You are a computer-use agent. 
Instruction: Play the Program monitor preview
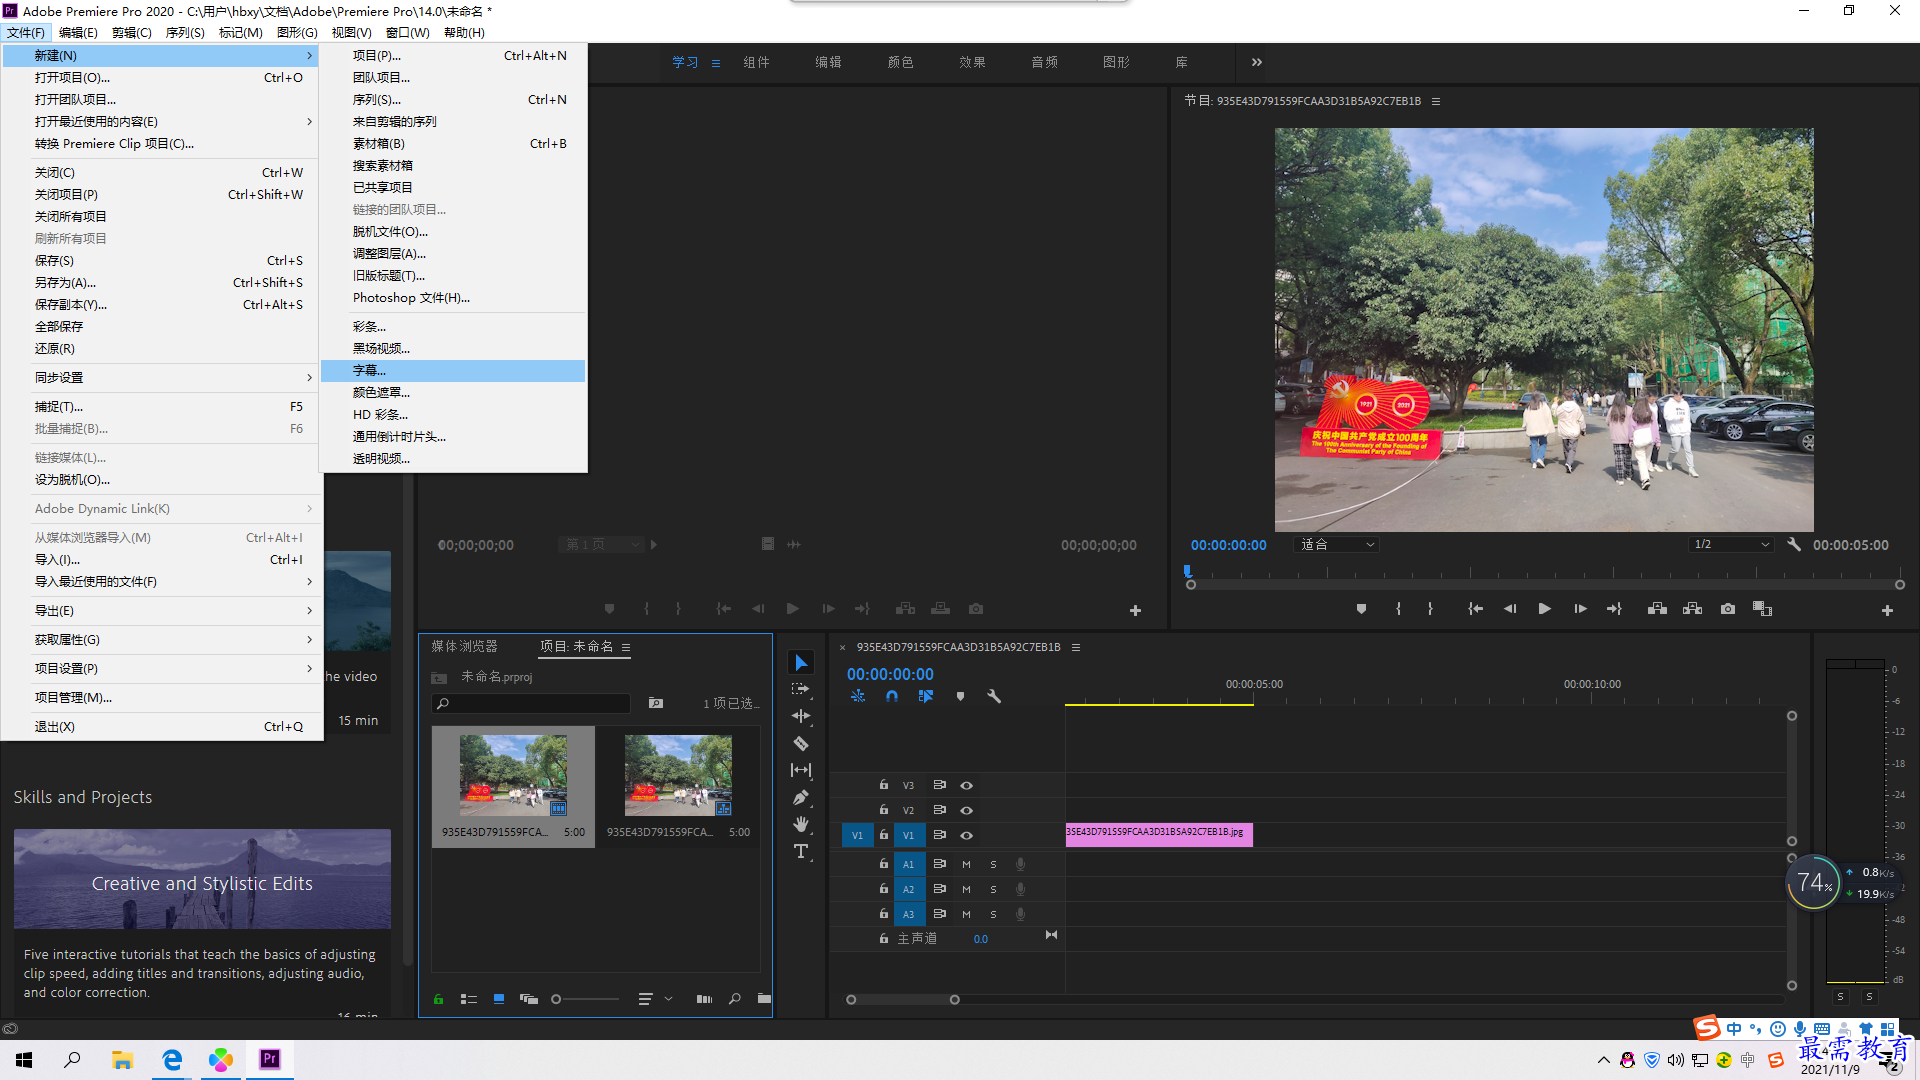tap(1544, 609)
